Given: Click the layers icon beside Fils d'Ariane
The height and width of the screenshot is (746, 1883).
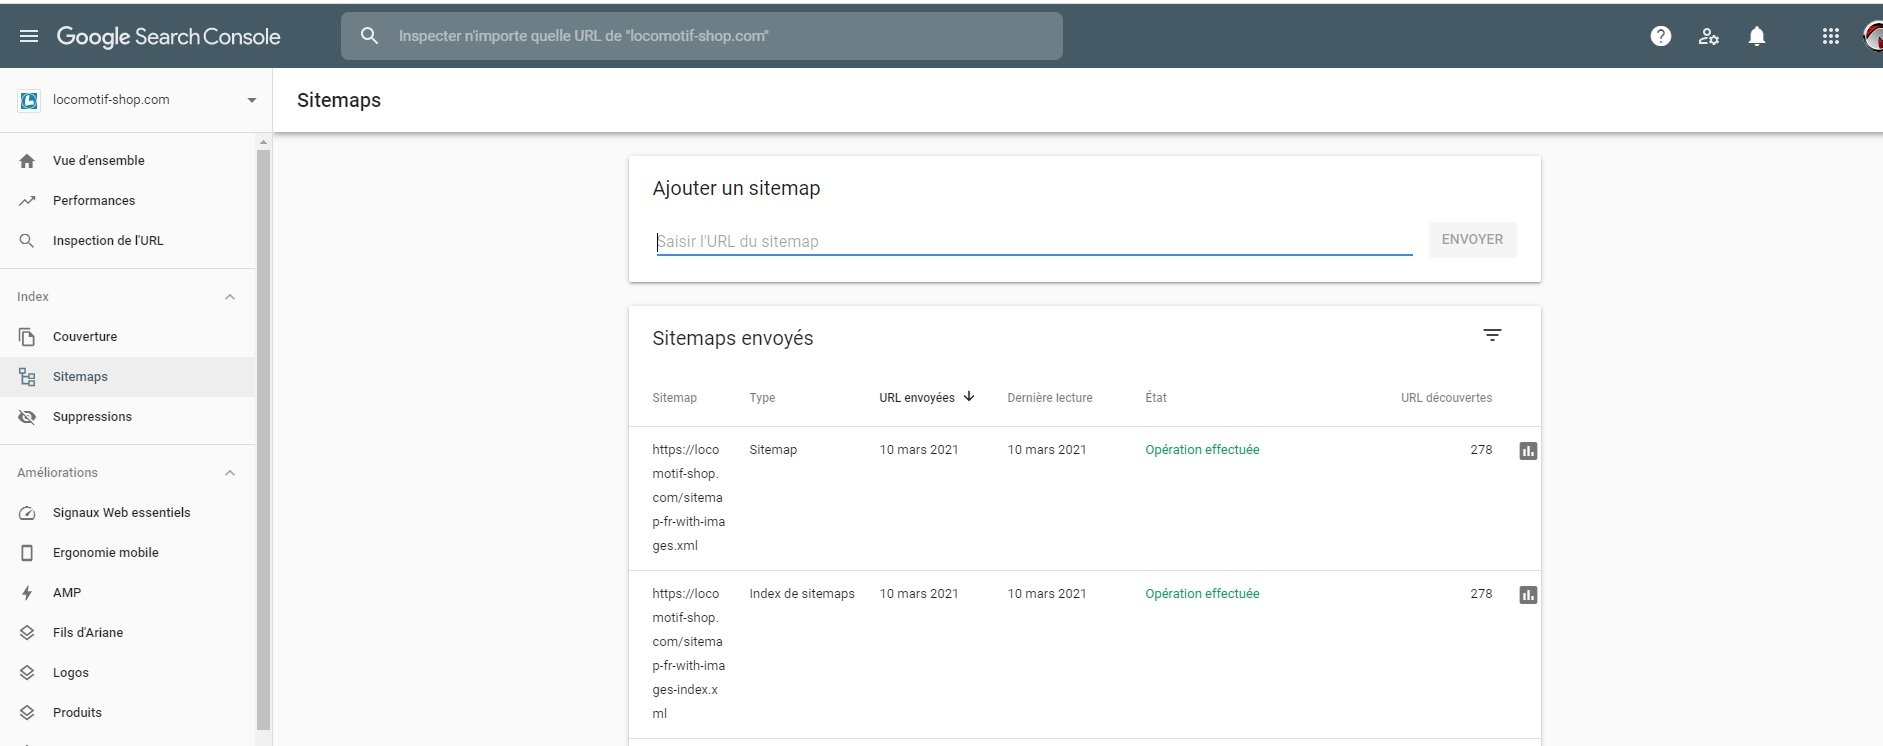Looking at the screenshot, I should point(27,633).
